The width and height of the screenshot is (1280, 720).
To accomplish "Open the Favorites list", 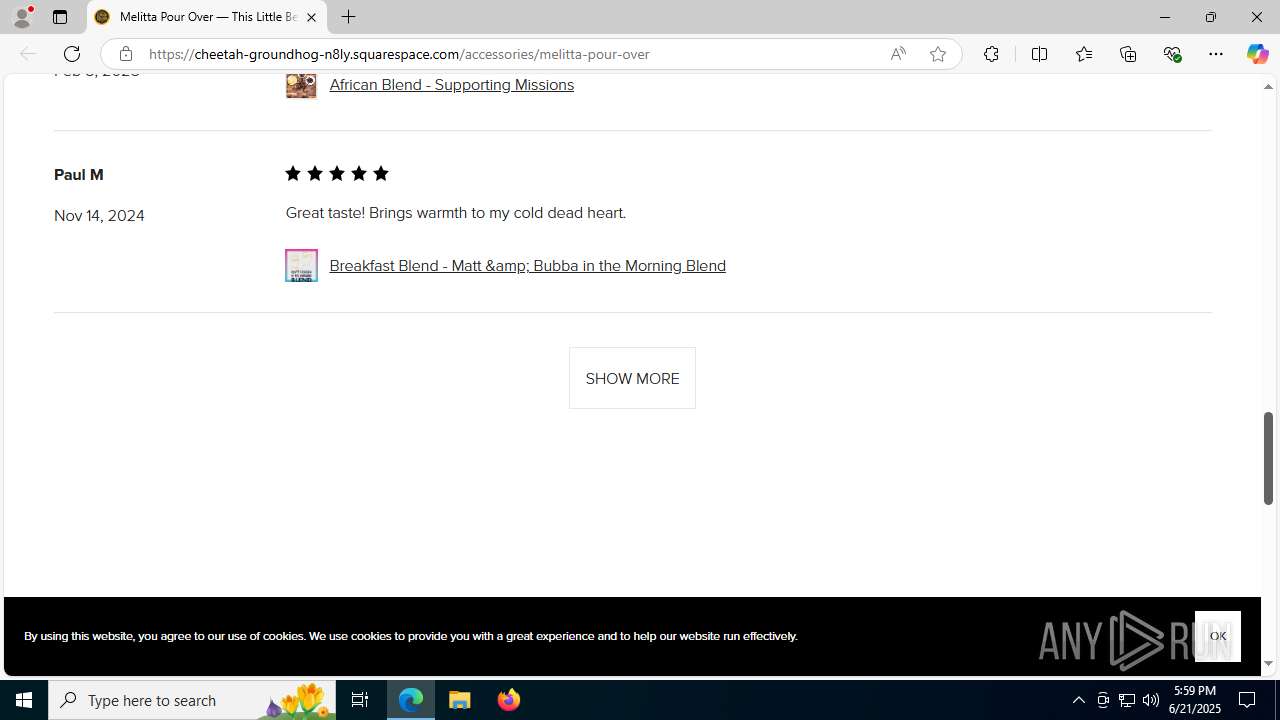I will click(x=1084, y=54).
